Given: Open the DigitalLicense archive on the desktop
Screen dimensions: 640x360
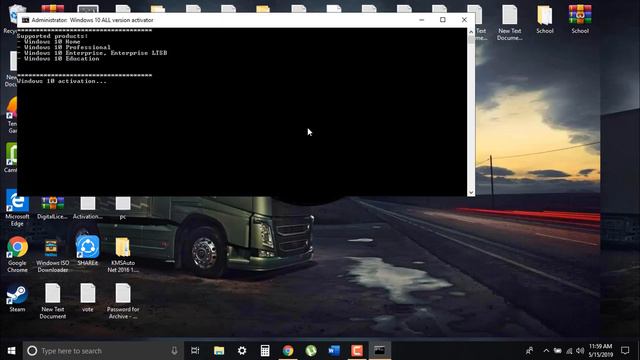Looking at the screenshot, I should click(x=52, y=208).
